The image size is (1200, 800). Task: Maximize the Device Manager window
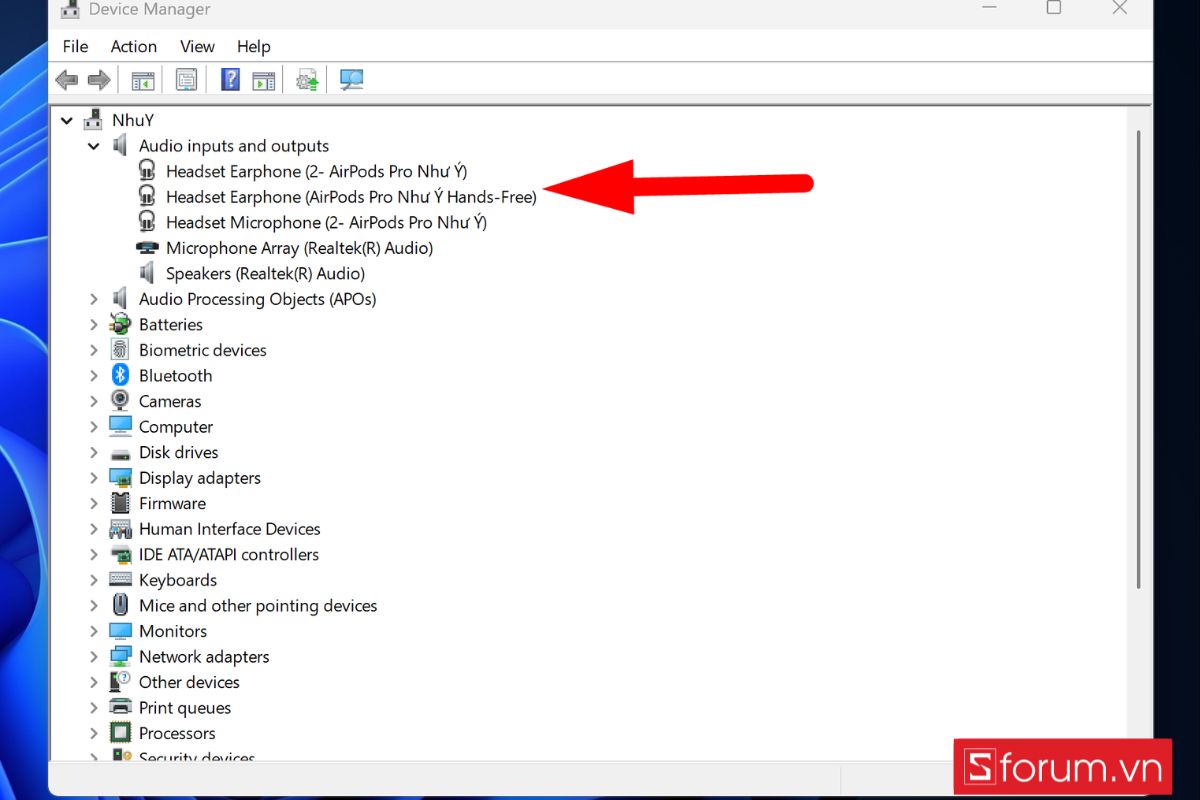pyautogui.click(x=1054, y=8)
